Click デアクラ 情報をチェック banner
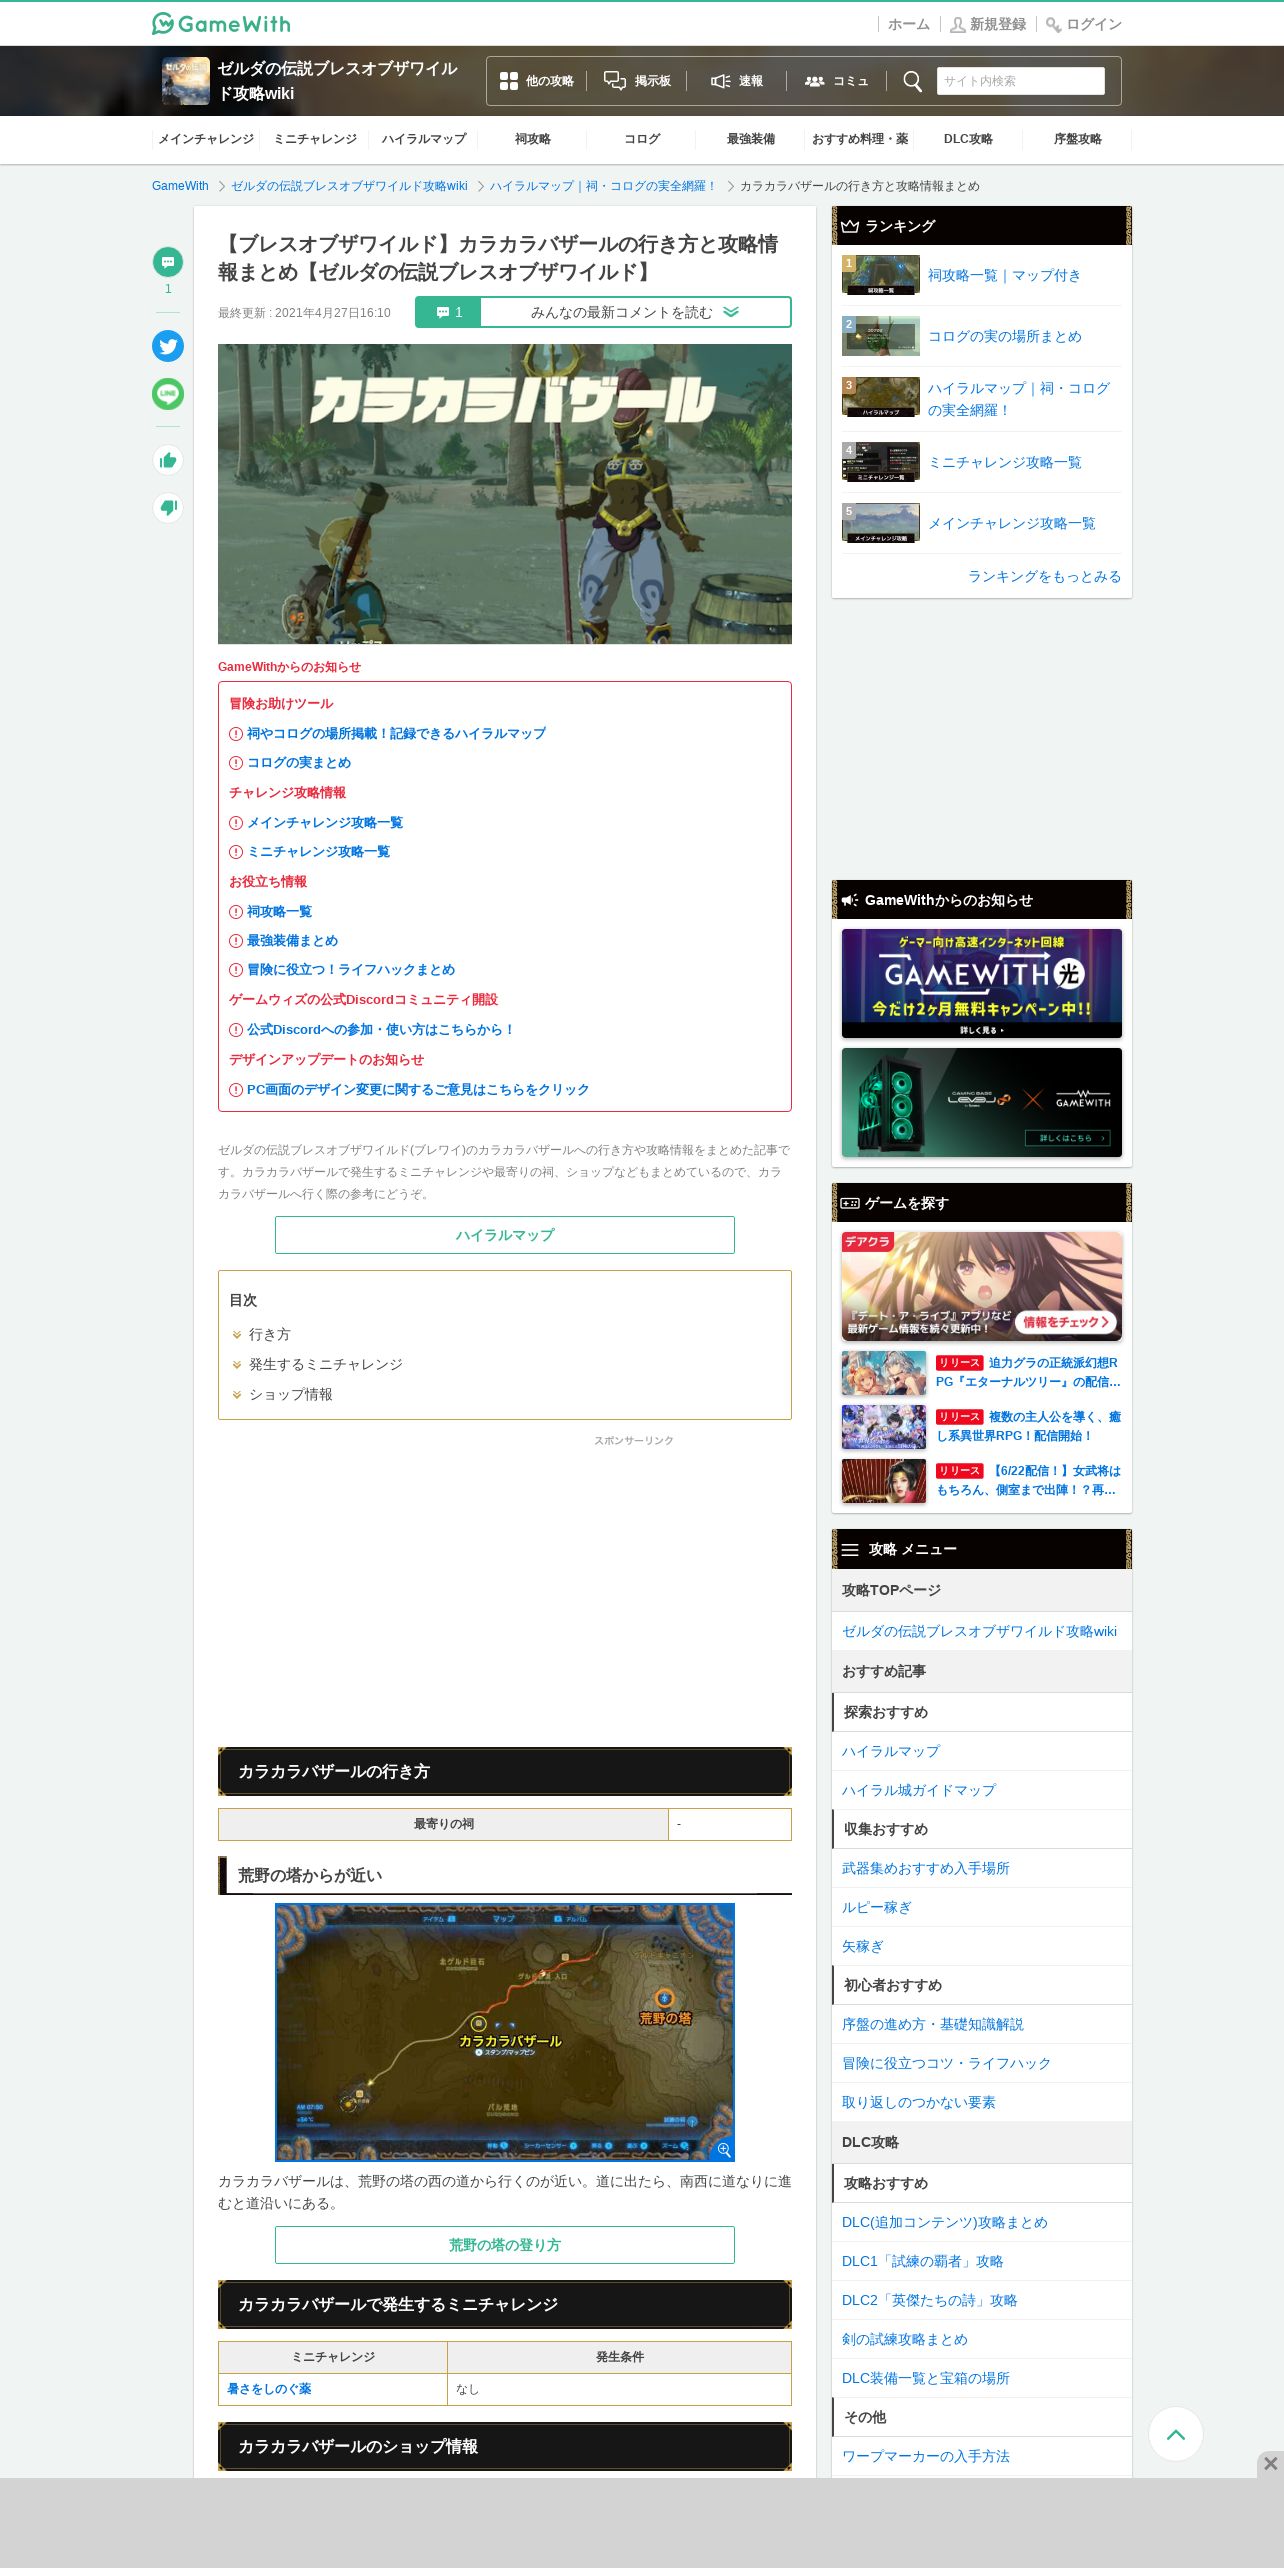 tap(982, 1286)
